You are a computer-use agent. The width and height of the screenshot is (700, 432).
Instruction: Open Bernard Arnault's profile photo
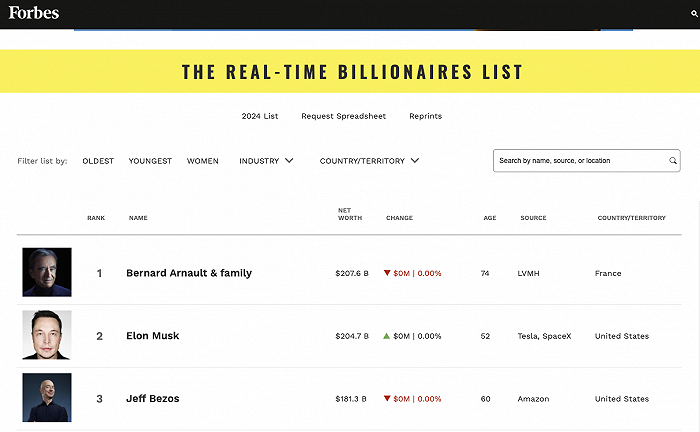tap(47, 272)
